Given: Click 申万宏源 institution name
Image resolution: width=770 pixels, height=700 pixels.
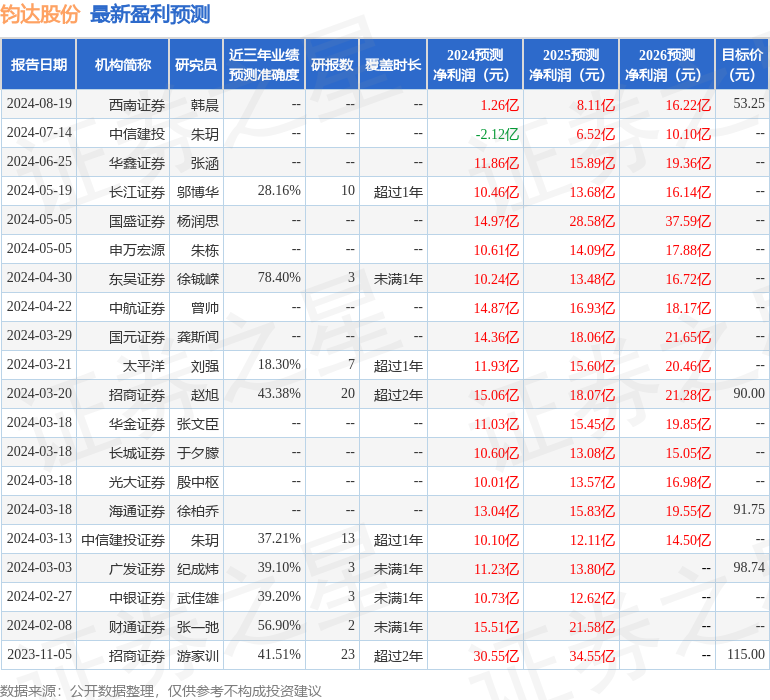Looking at the screenshot, I should tap(137, 250).
